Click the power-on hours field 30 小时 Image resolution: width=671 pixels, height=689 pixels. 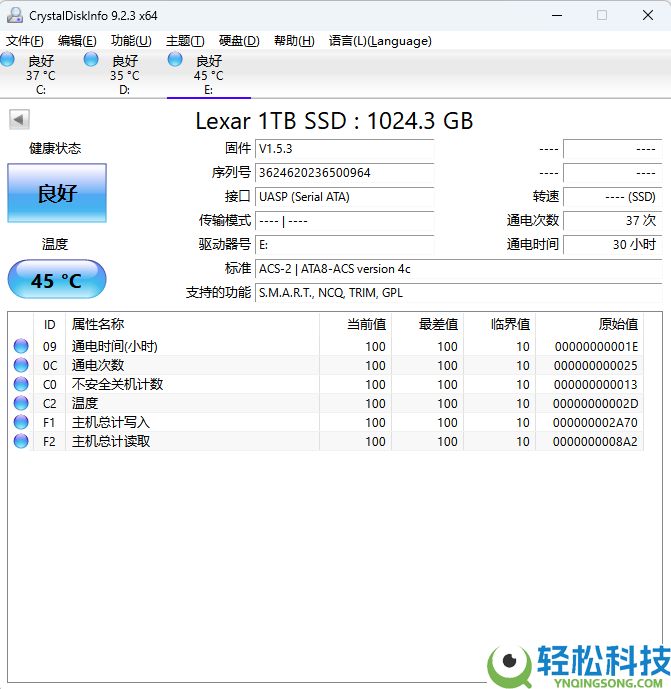pos(613,245)
